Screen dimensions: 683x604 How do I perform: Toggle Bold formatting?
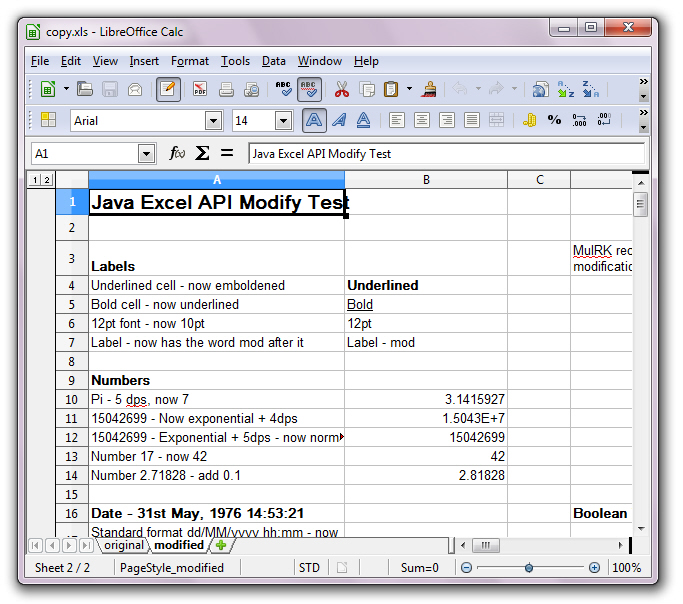(314, 120)
